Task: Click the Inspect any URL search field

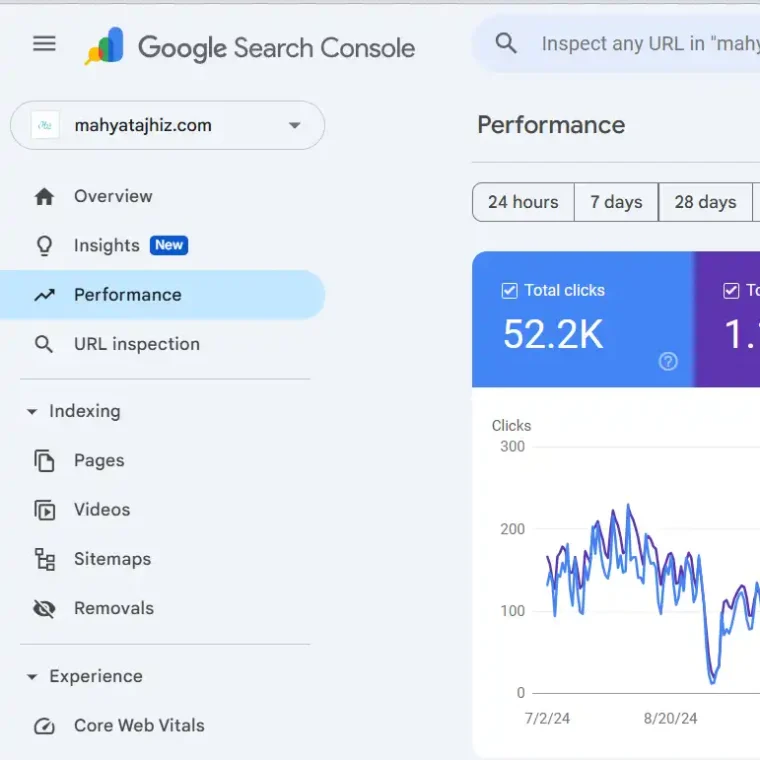Action: click(x=650, y=44)
